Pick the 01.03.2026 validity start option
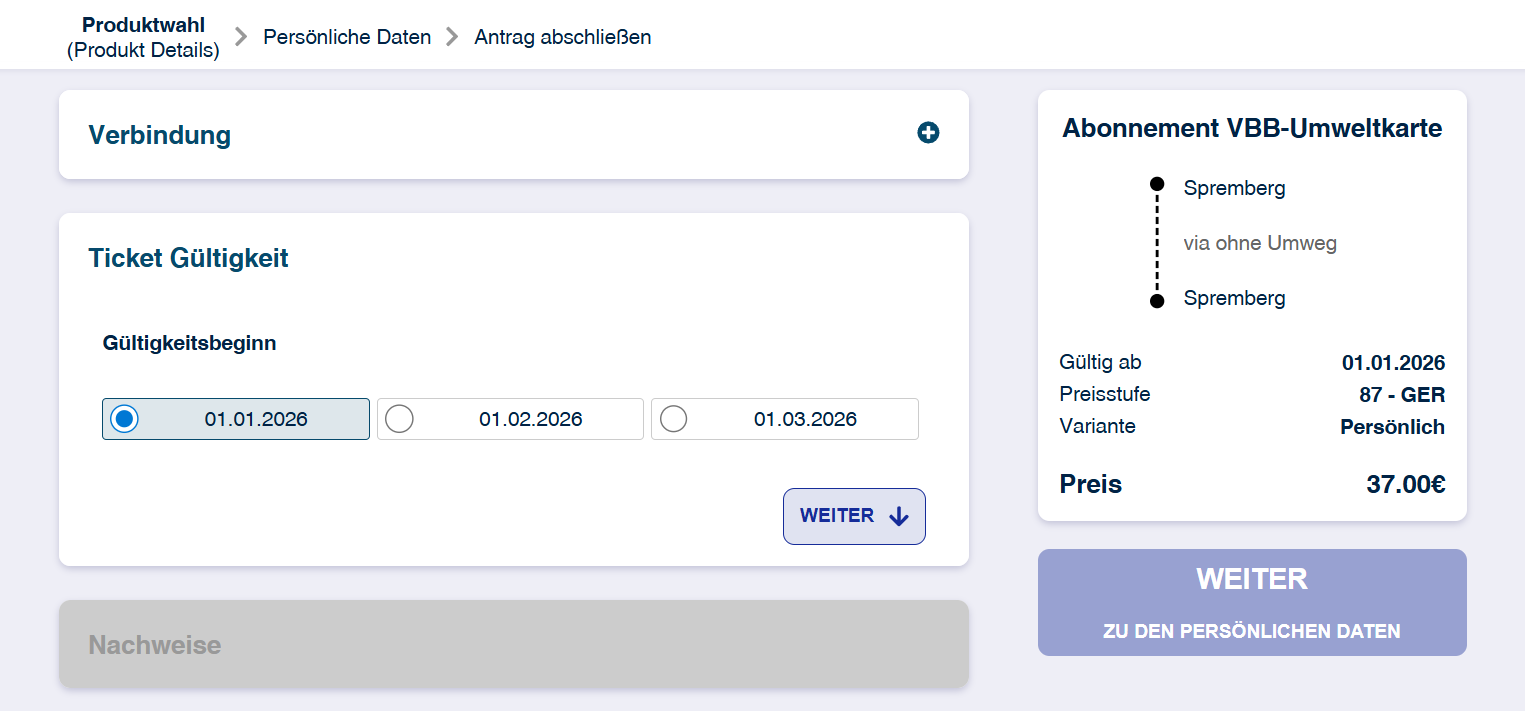 [x=674, y=419]
